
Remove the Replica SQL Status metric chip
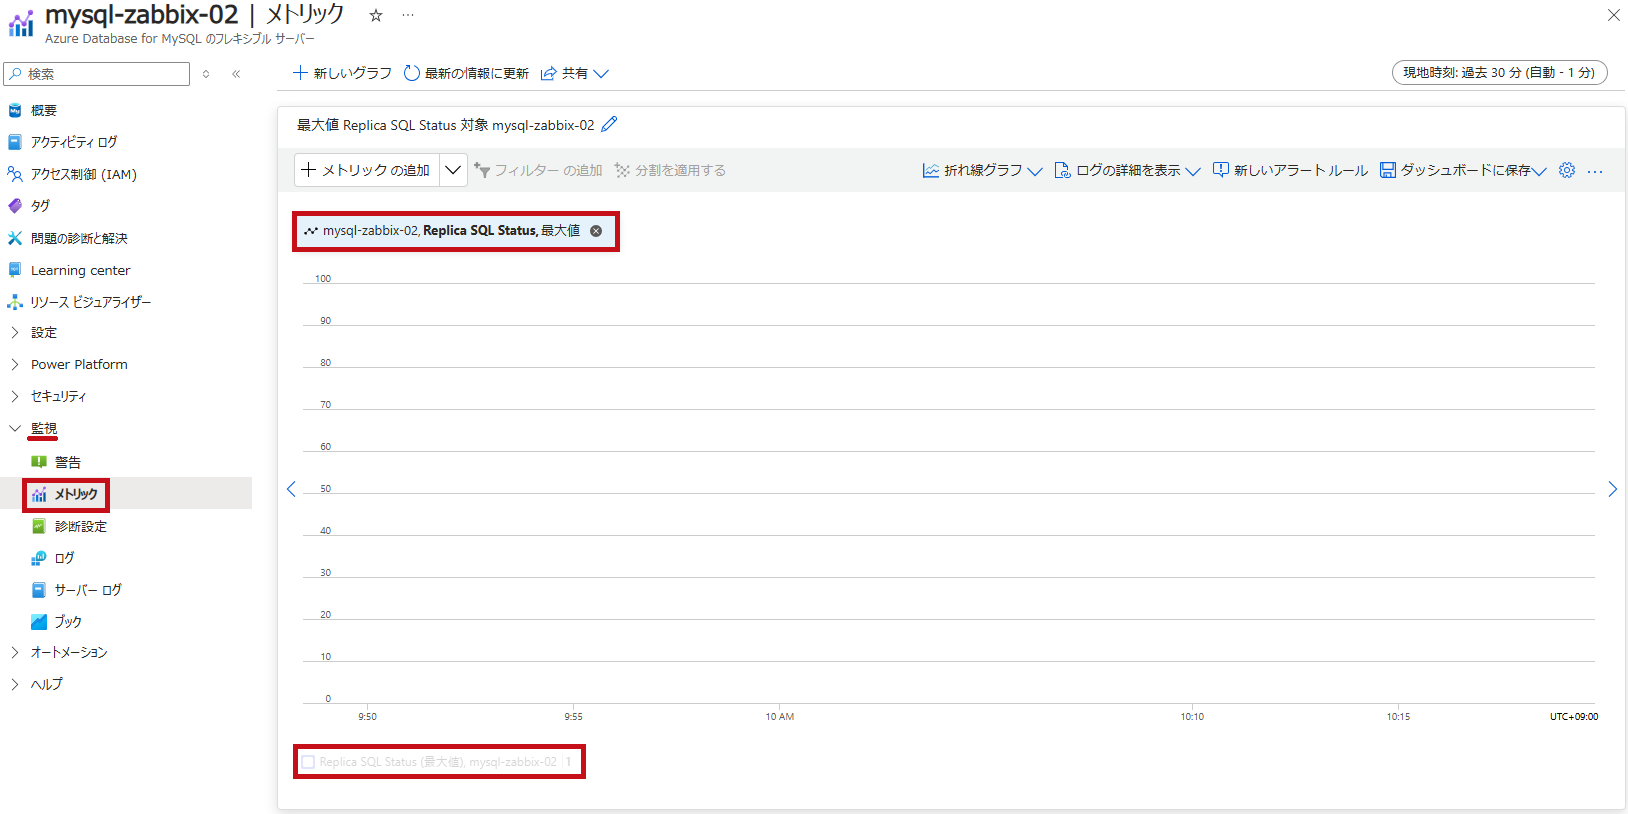pyautogui.click(x=596, y=231)
